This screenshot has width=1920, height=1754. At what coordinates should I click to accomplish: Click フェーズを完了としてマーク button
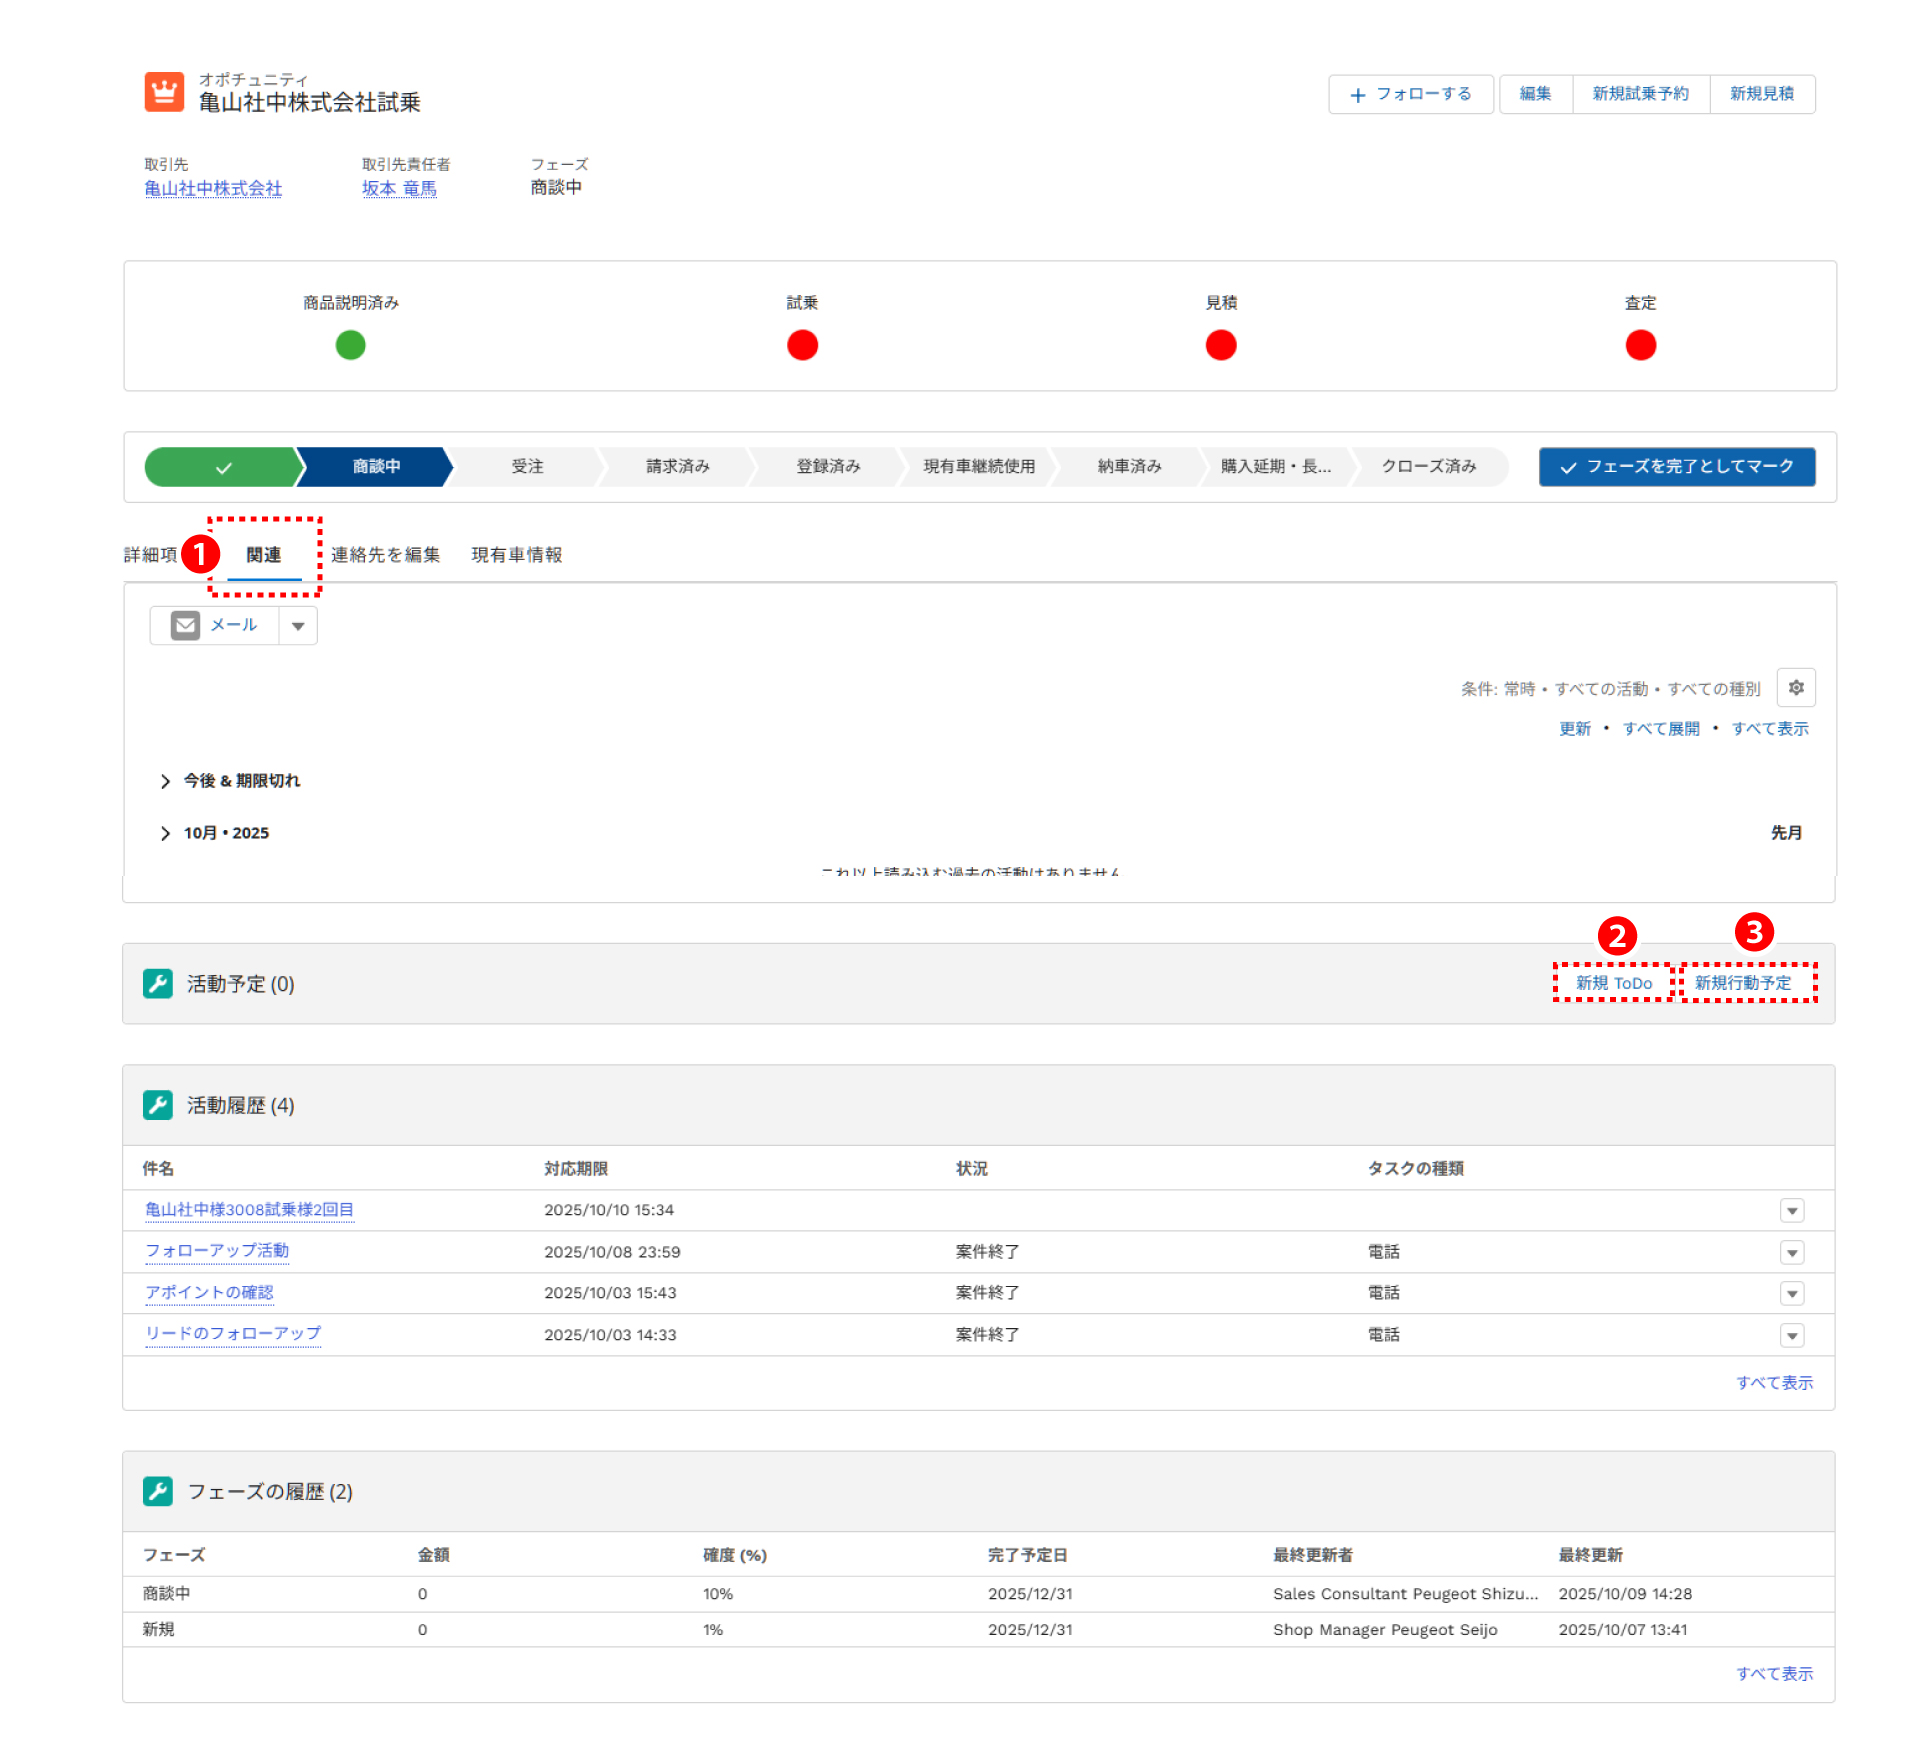click(1677, 467)
